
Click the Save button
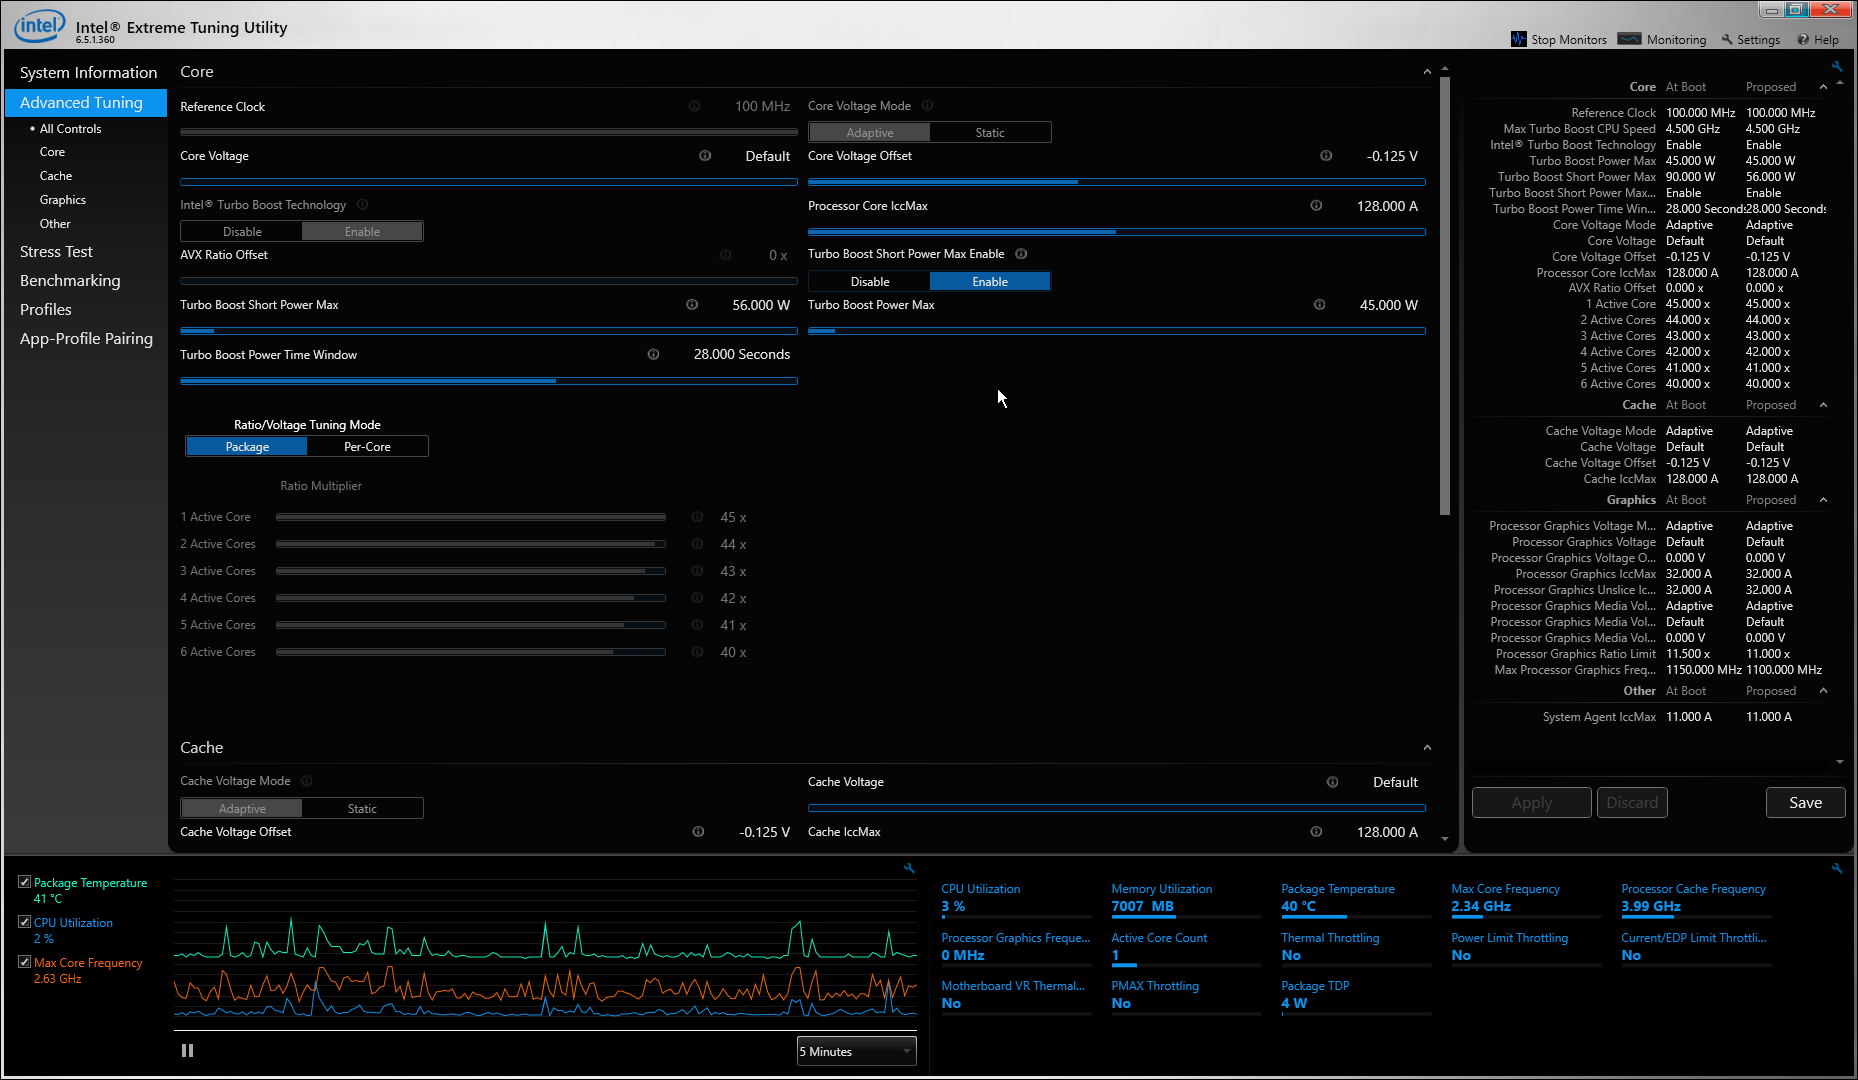[x=1805, y=803]
